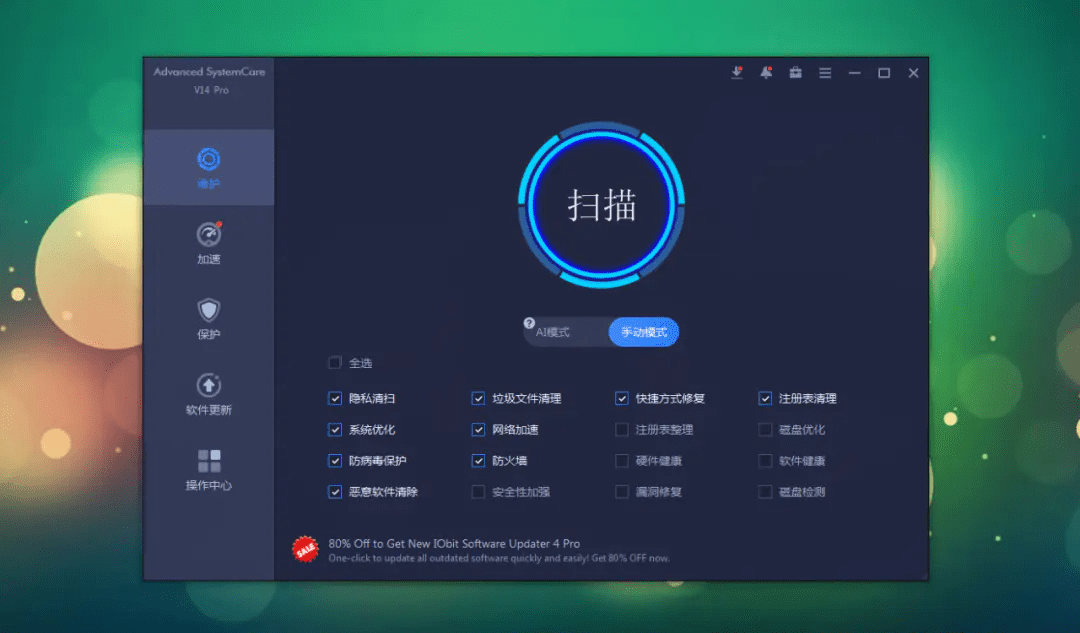The height and width of the screenshot is (633, 1080).
Task: Open the hamburger options menu
Action: coord(825,73)
